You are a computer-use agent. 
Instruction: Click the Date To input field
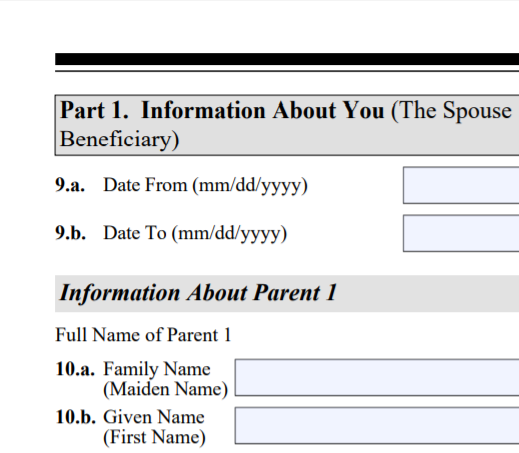click(461, 233)
